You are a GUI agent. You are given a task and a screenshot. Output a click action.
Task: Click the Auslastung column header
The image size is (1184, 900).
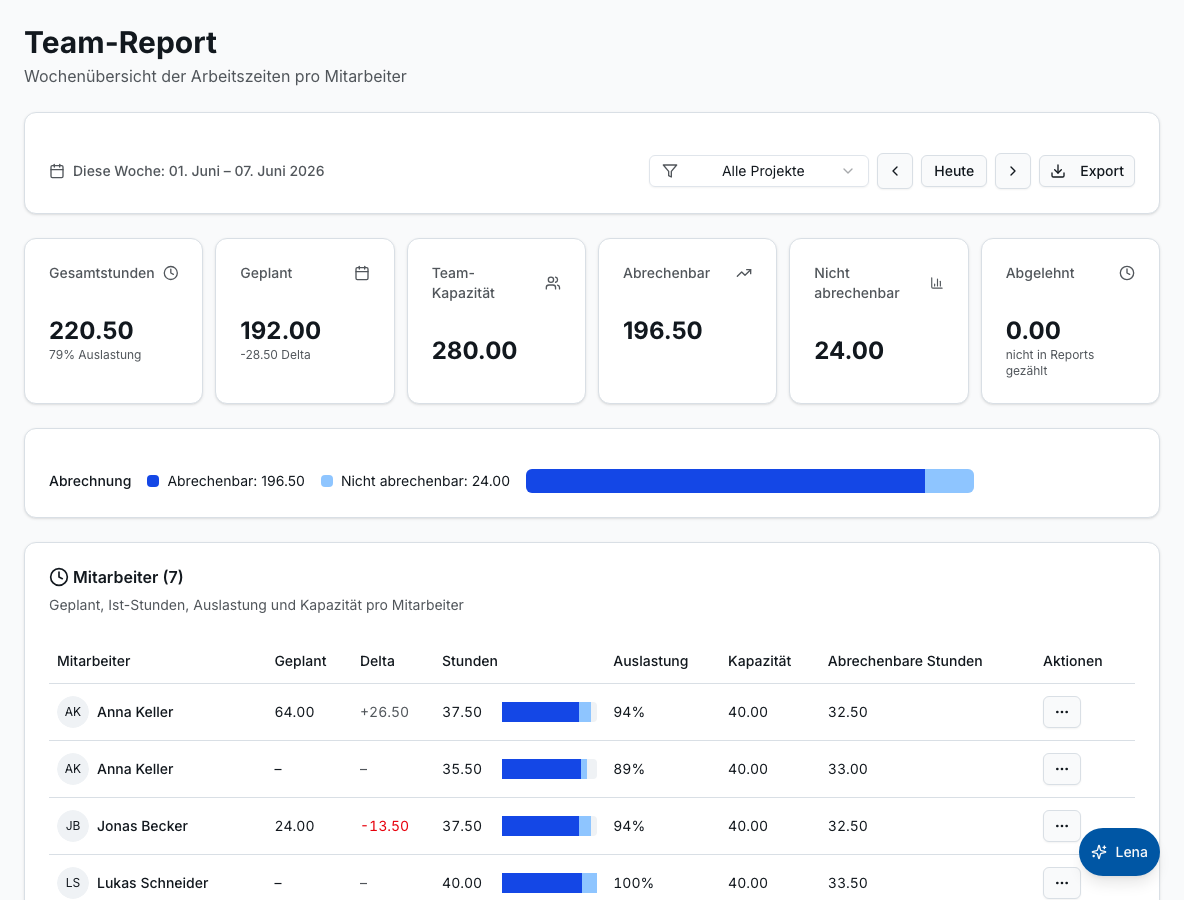coord(651,661)
